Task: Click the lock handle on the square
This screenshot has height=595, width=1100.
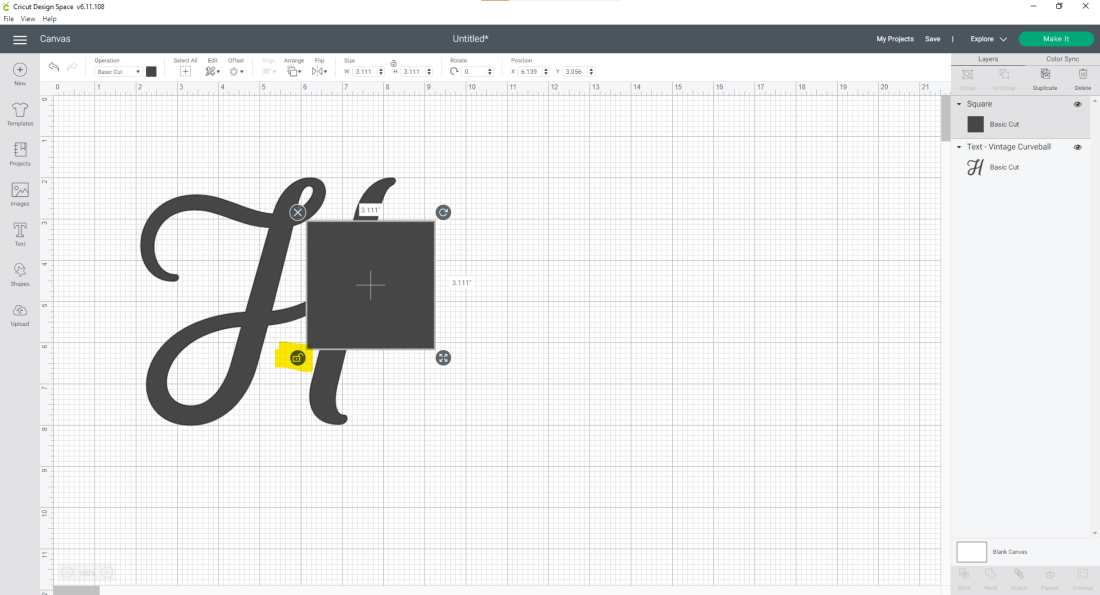Action: (297, 358)
